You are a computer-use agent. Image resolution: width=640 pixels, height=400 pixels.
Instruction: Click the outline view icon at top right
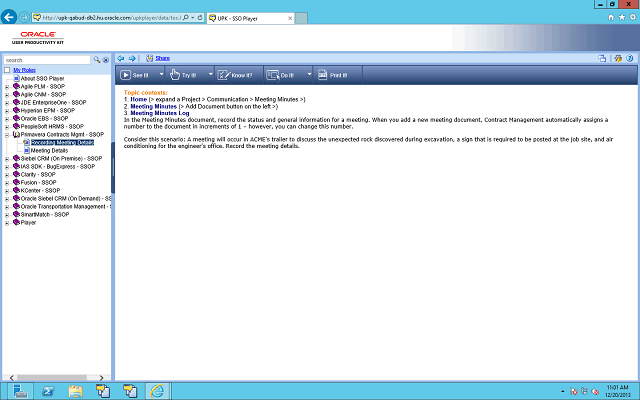602,59
